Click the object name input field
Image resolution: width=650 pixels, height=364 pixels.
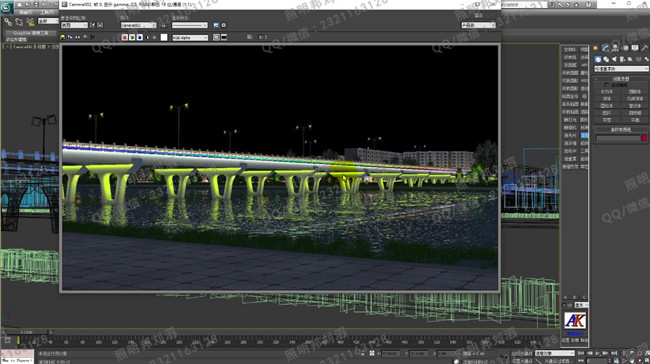point(618,138)
